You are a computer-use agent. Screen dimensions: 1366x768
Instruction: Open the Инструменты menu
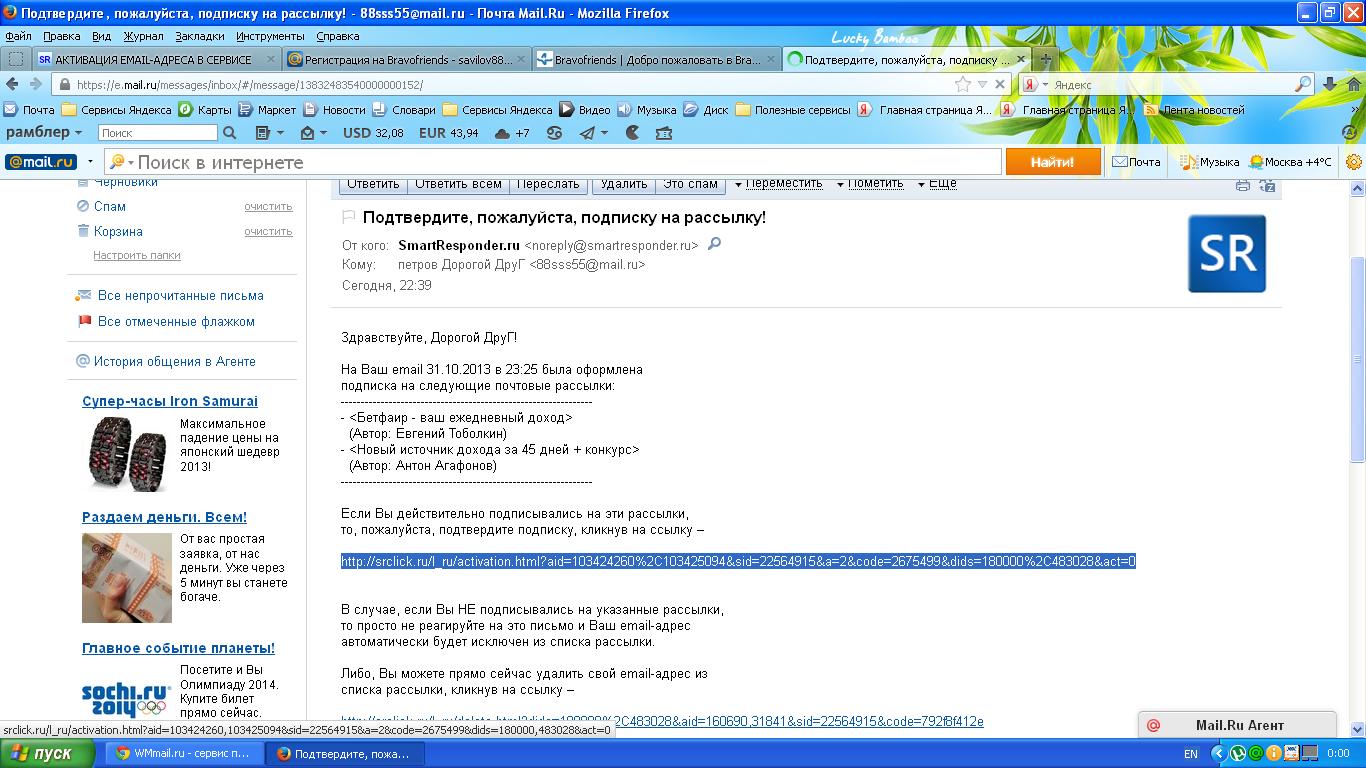(x=271, y=36)
